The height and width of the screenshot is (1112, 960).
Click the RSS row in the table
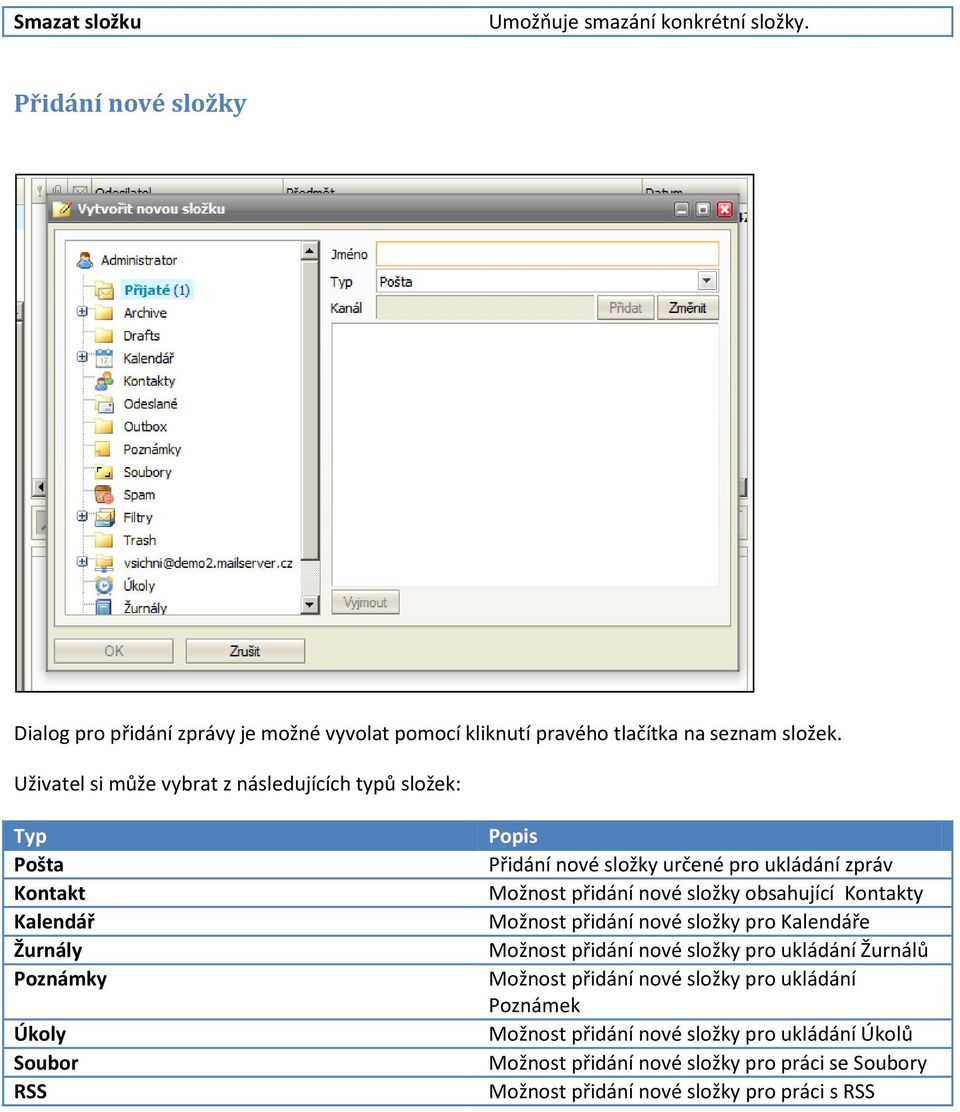[477, 1091]
